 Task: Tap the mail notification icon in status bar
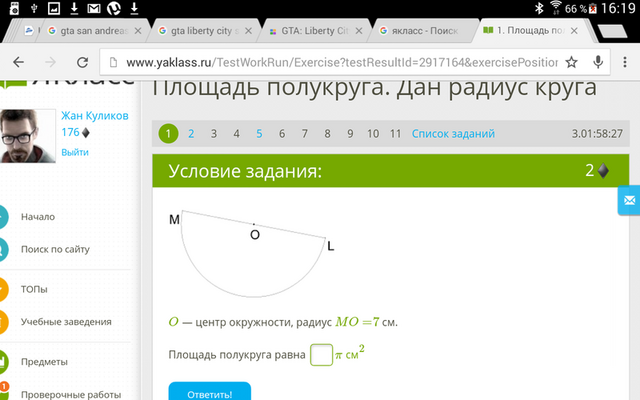pos(94,8)
